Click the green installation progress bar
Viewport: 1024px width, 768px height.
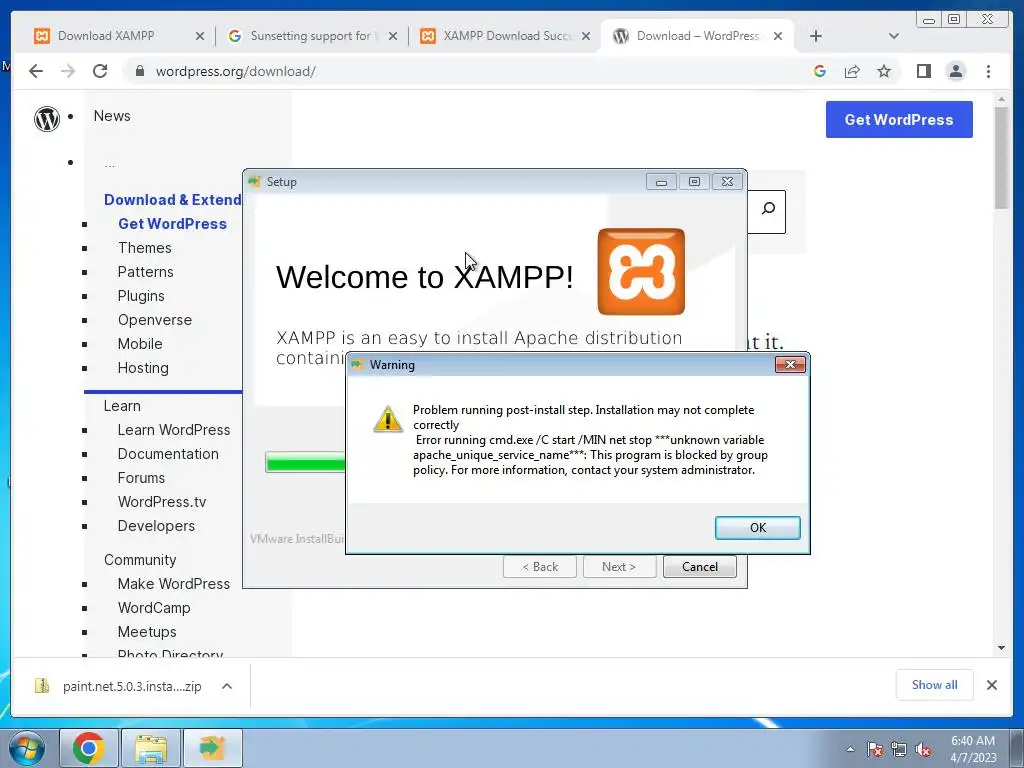click(x=305, y=462)
